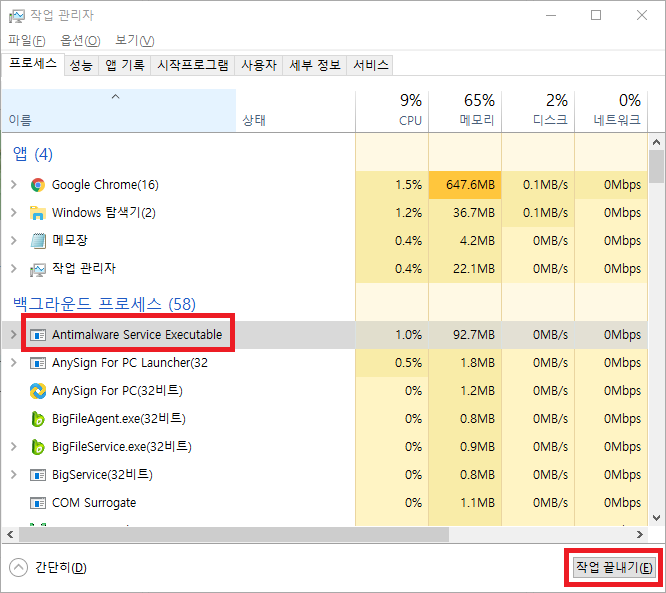This screenshot has height=593, width=666.
Task: Open the 보기(V) menu
Action: click(x=135, y=40)
